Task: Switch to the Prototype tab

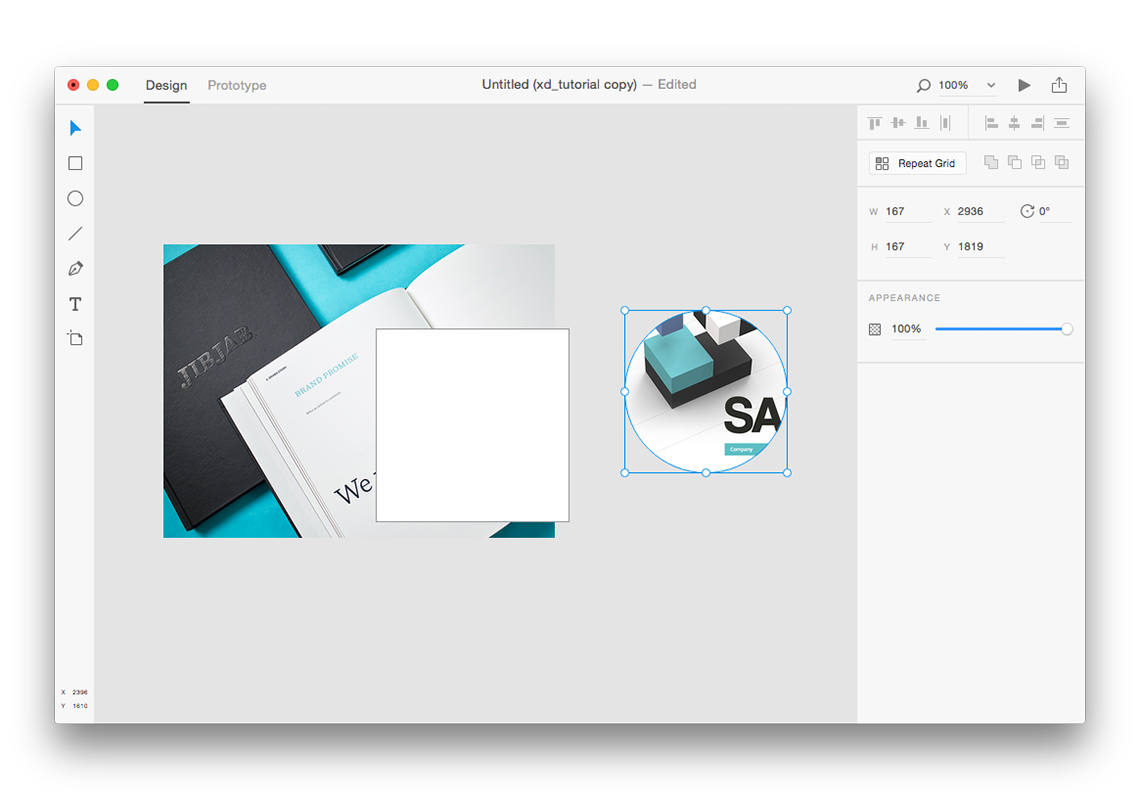Action: (236, 85)
